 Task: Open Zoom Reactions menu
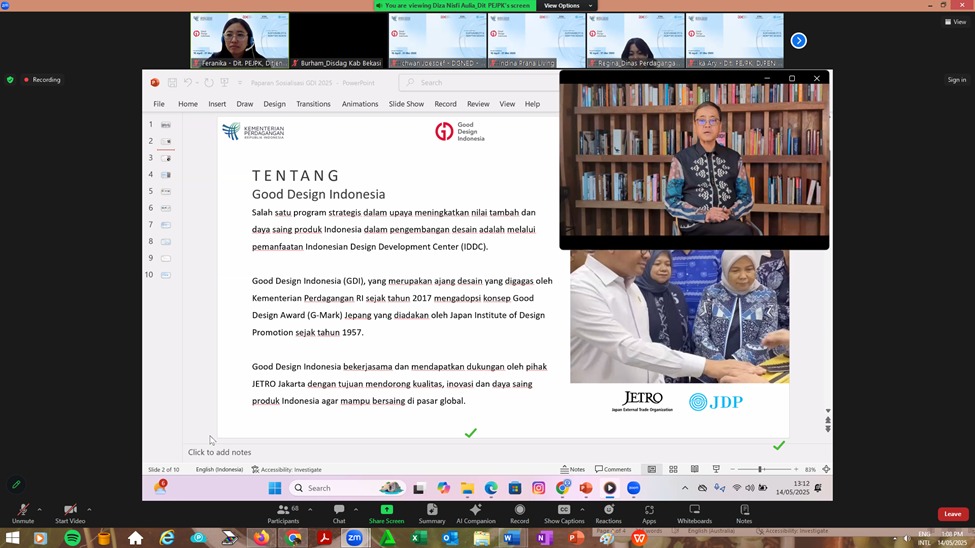coord(608,514)
